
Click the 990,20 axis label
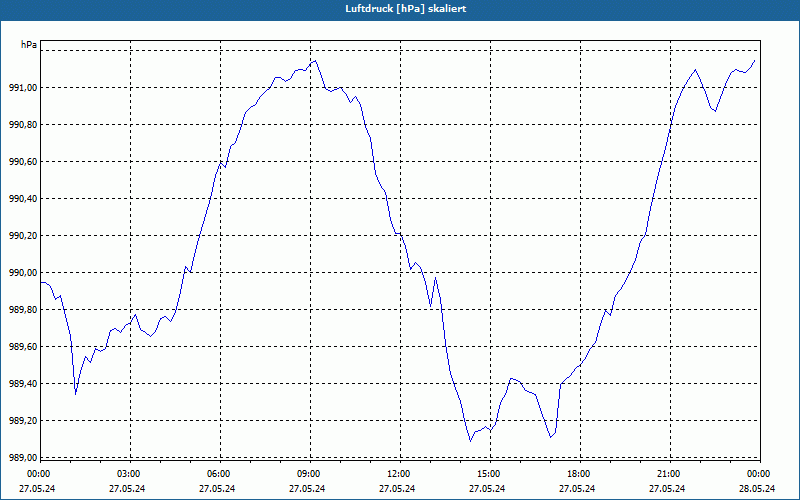point(23,236)
